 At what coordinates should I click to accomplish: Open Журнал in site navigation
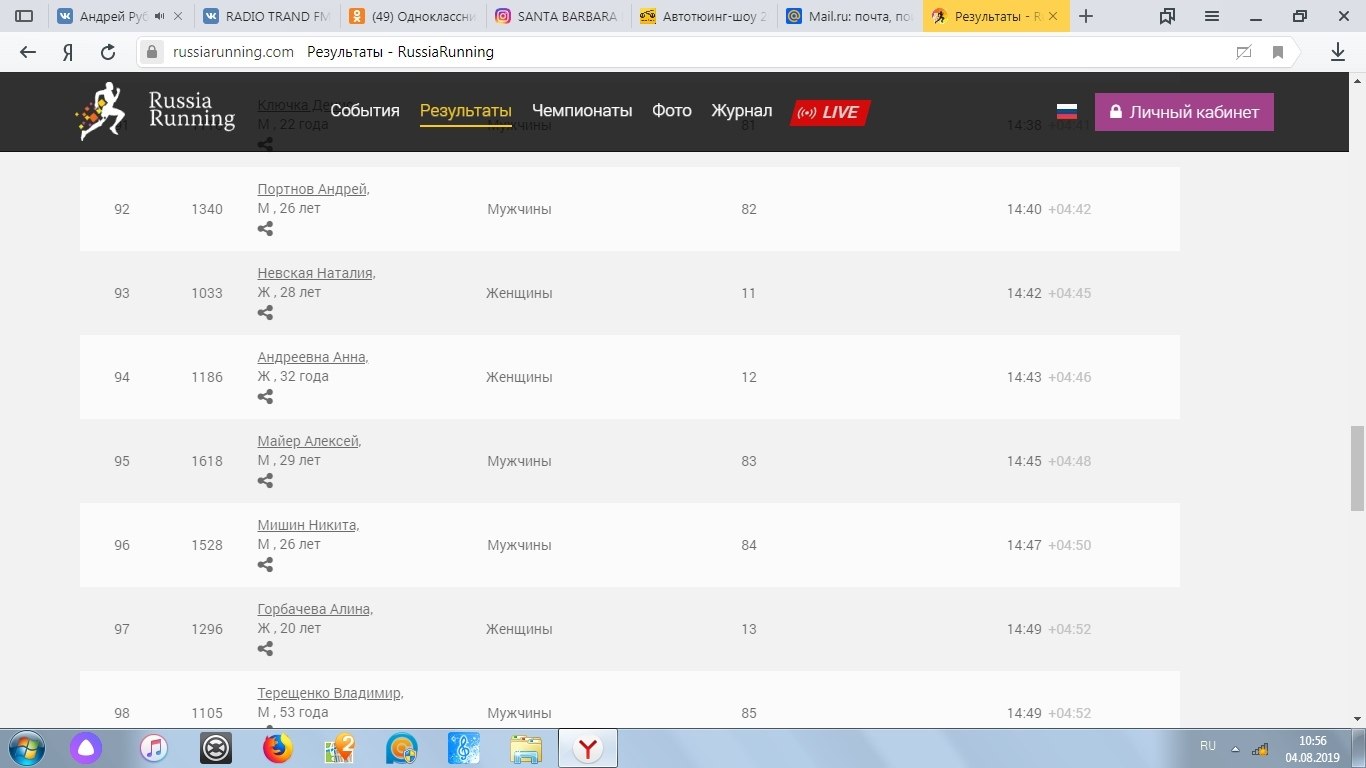tap(742, 111)
